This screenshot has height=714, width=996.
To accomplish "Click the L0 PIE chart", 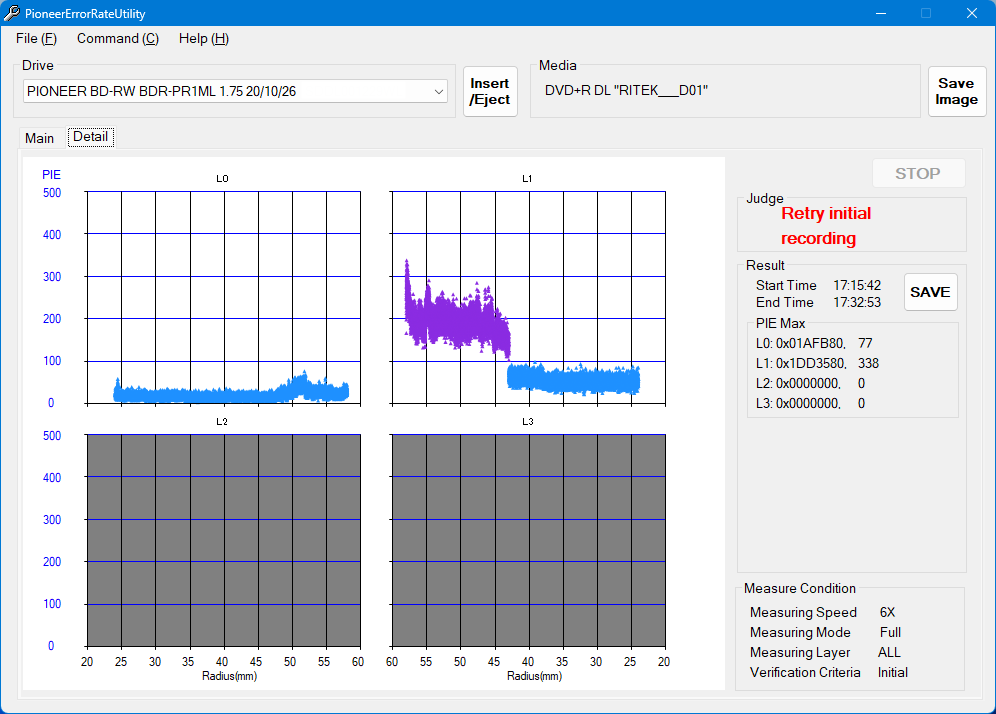I will 224,297.
